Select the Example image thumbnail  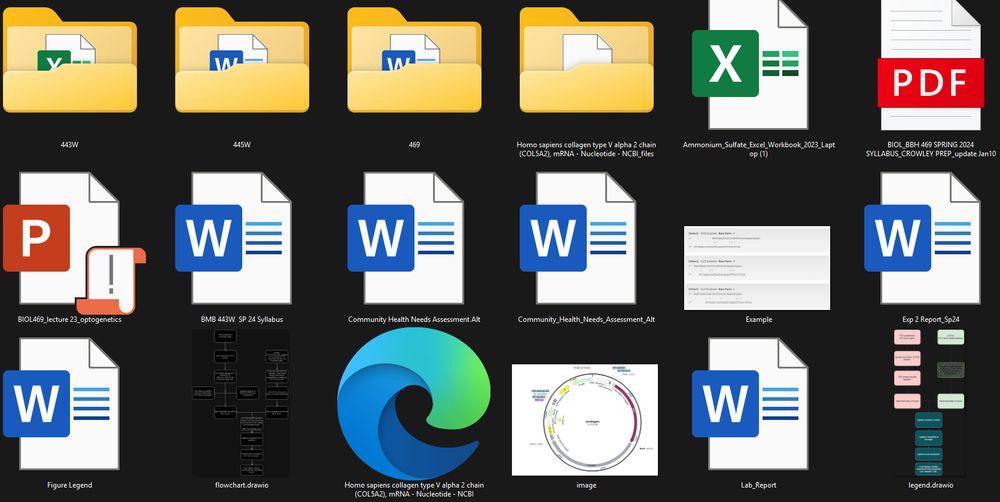pyautogui.click(x=757, y=268)
